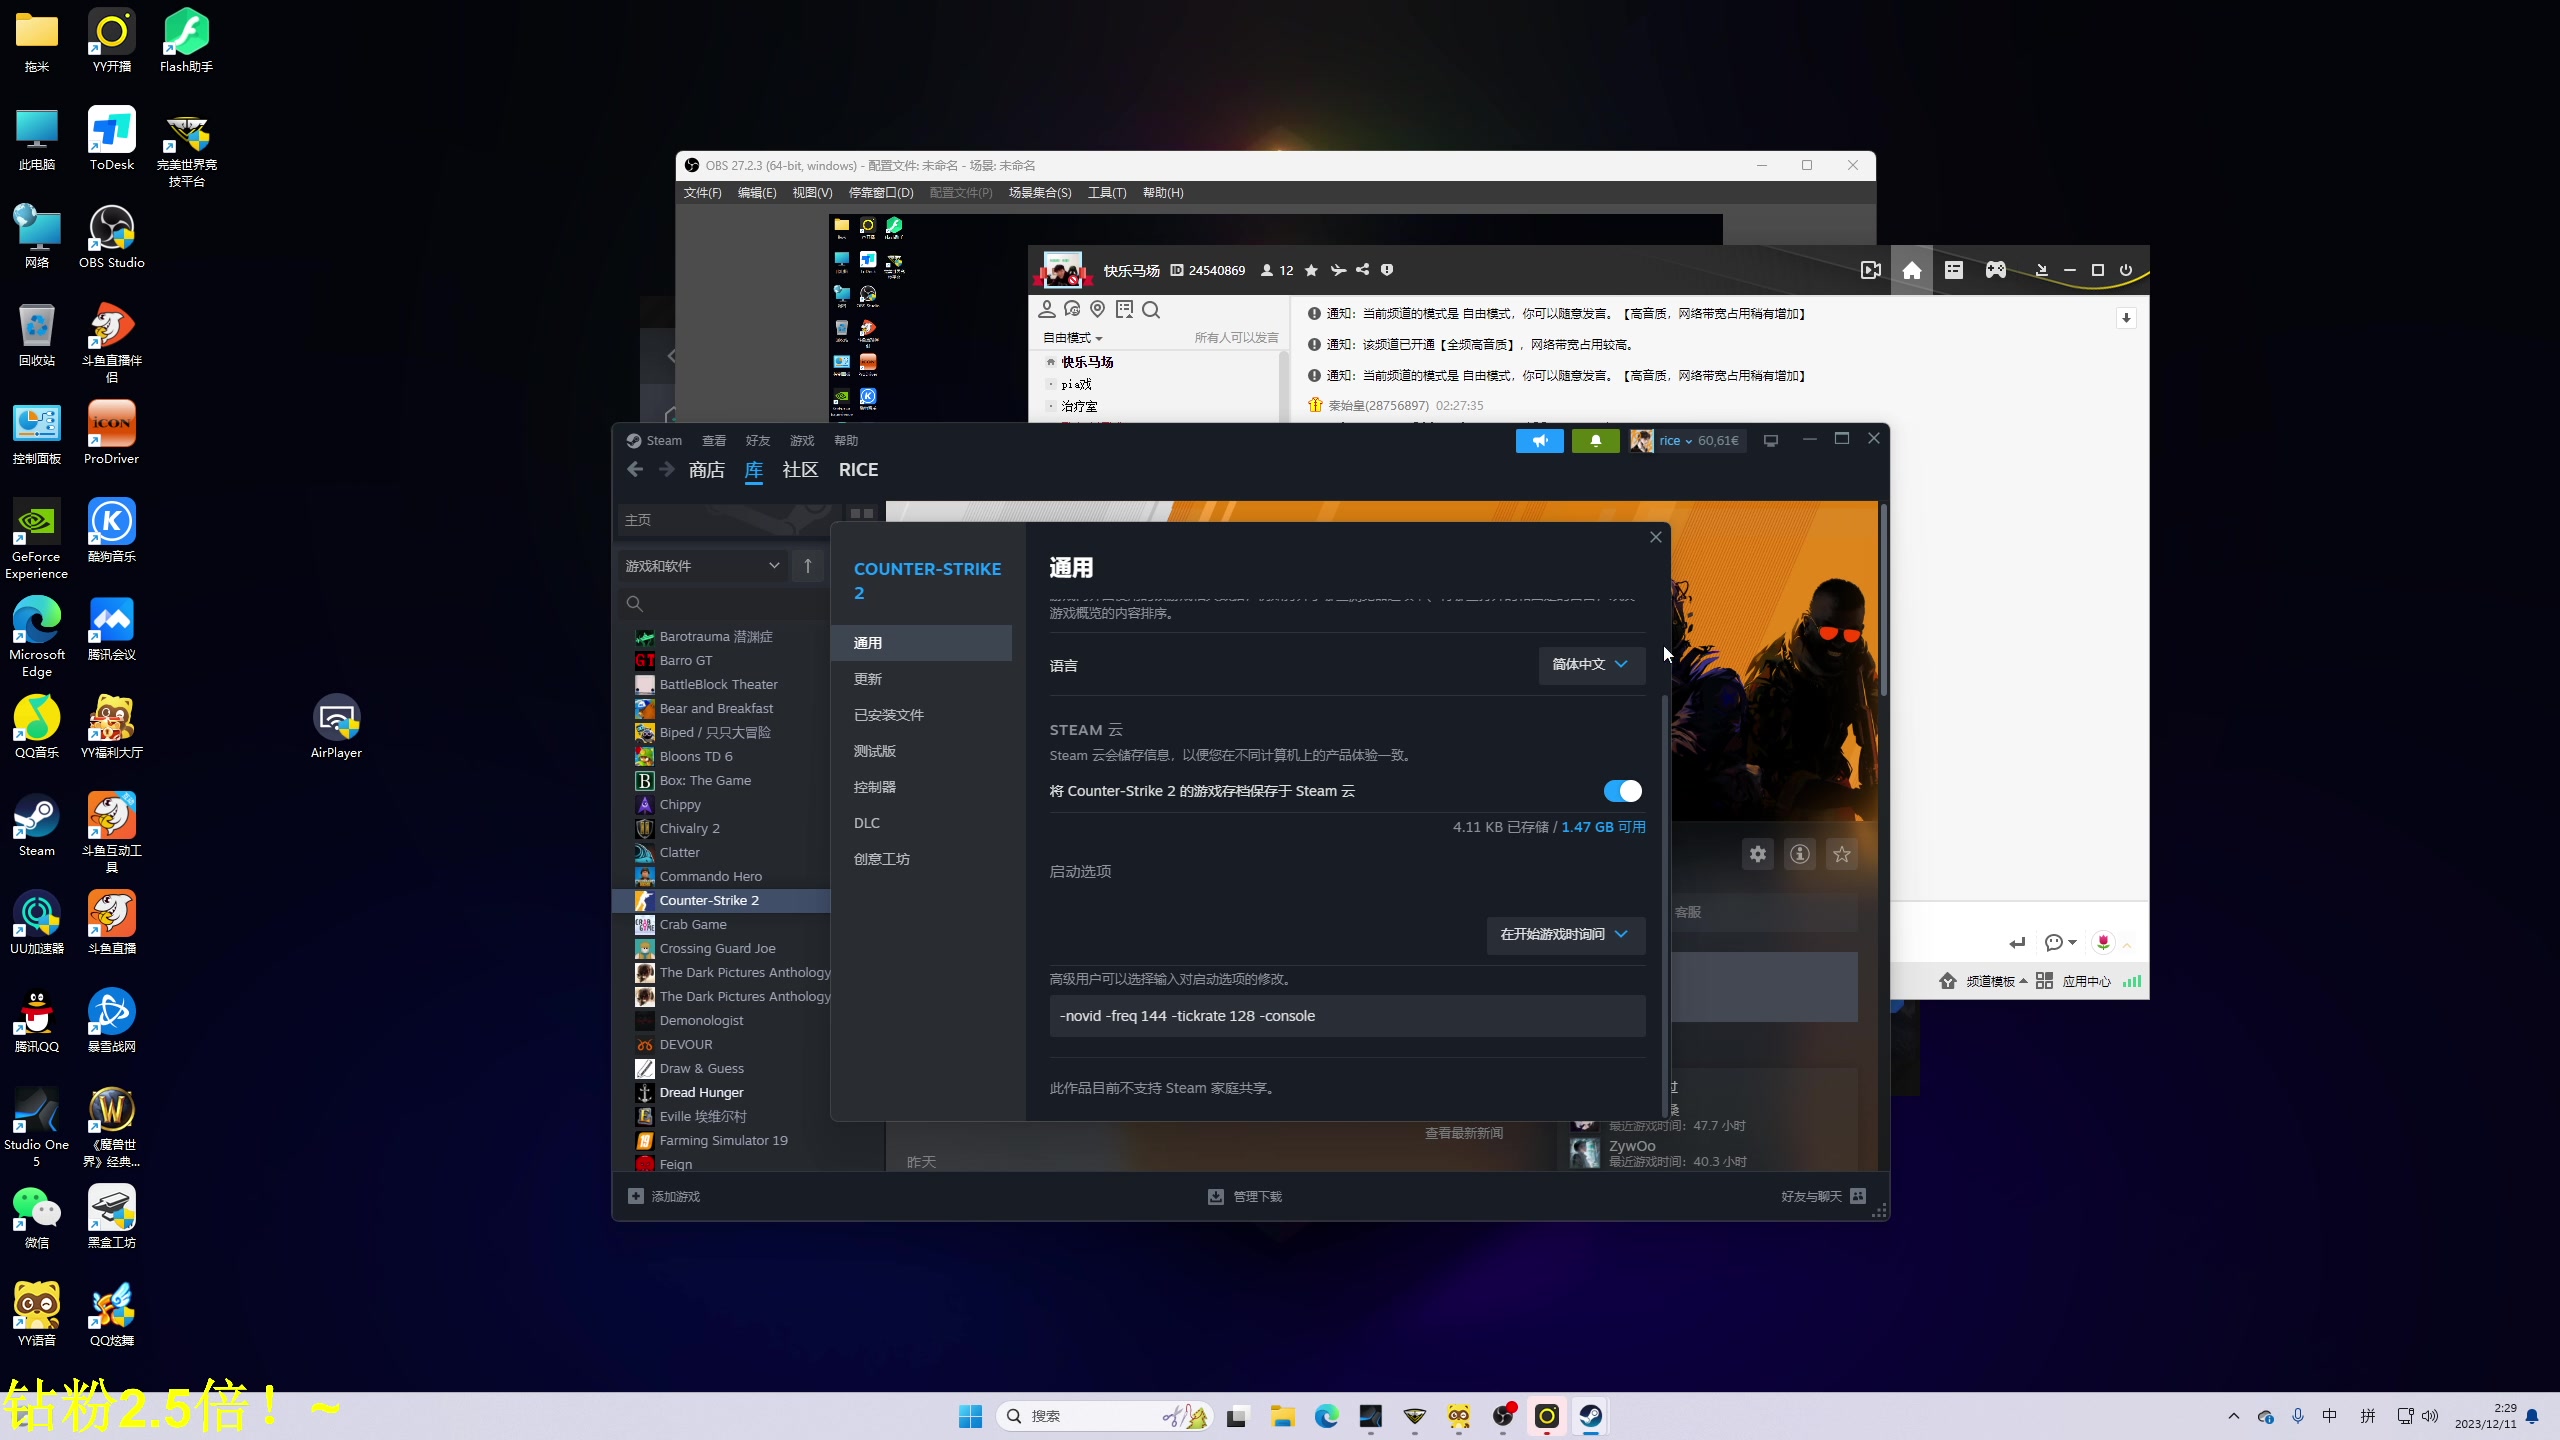Open DLC properties tab
The width and height of the screenshot is (2560, 1440).
coord(921,823)
